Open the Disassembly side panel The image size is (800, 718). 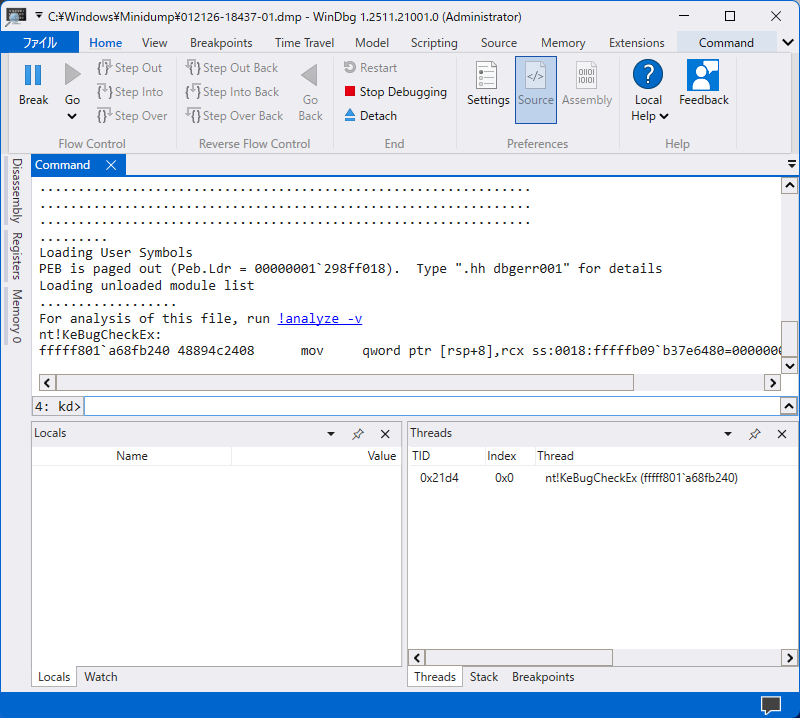pos(16,190)
